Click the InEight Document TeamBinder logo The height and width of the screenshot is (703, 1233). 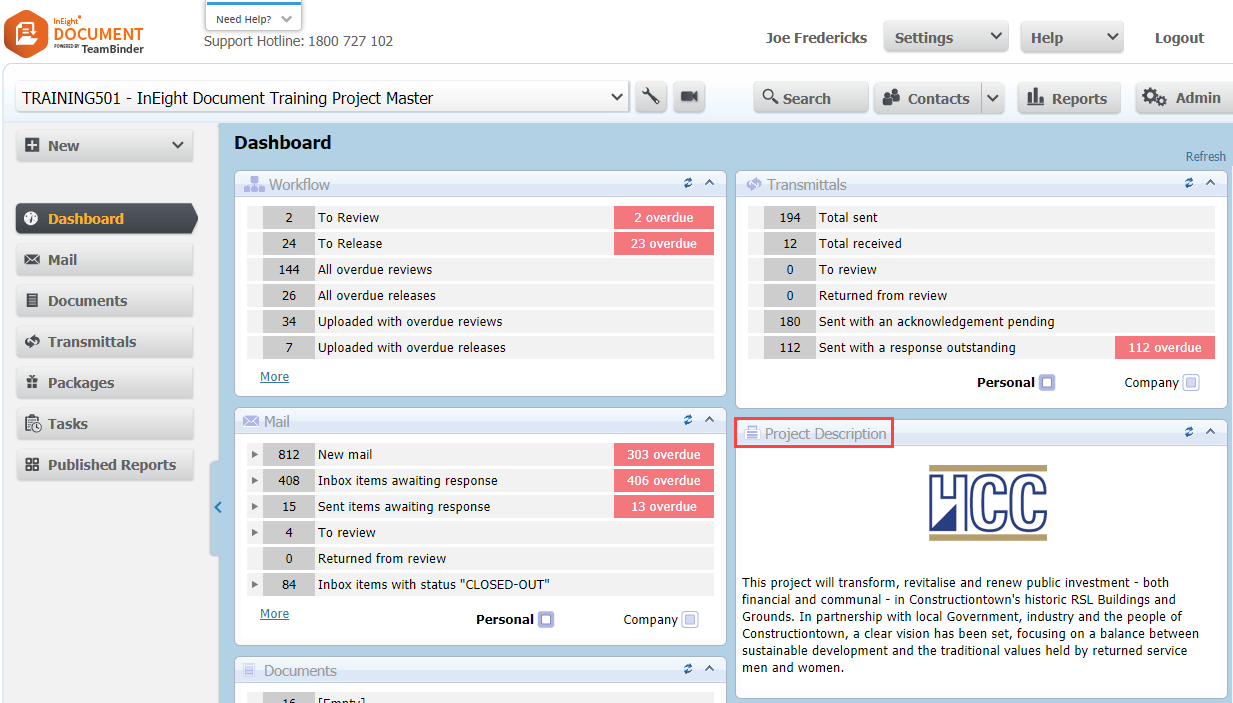click(x=74, y=33)
